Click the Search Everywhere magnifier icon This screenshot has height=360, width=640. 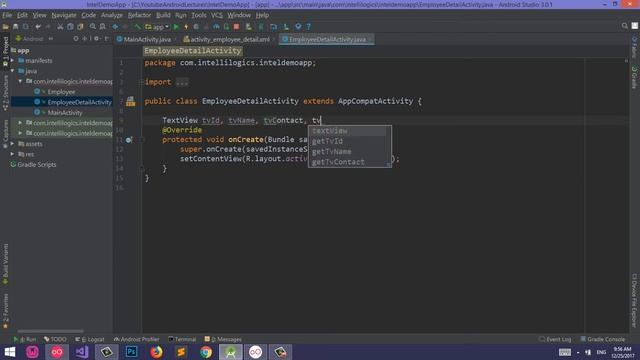pos(624,26)
